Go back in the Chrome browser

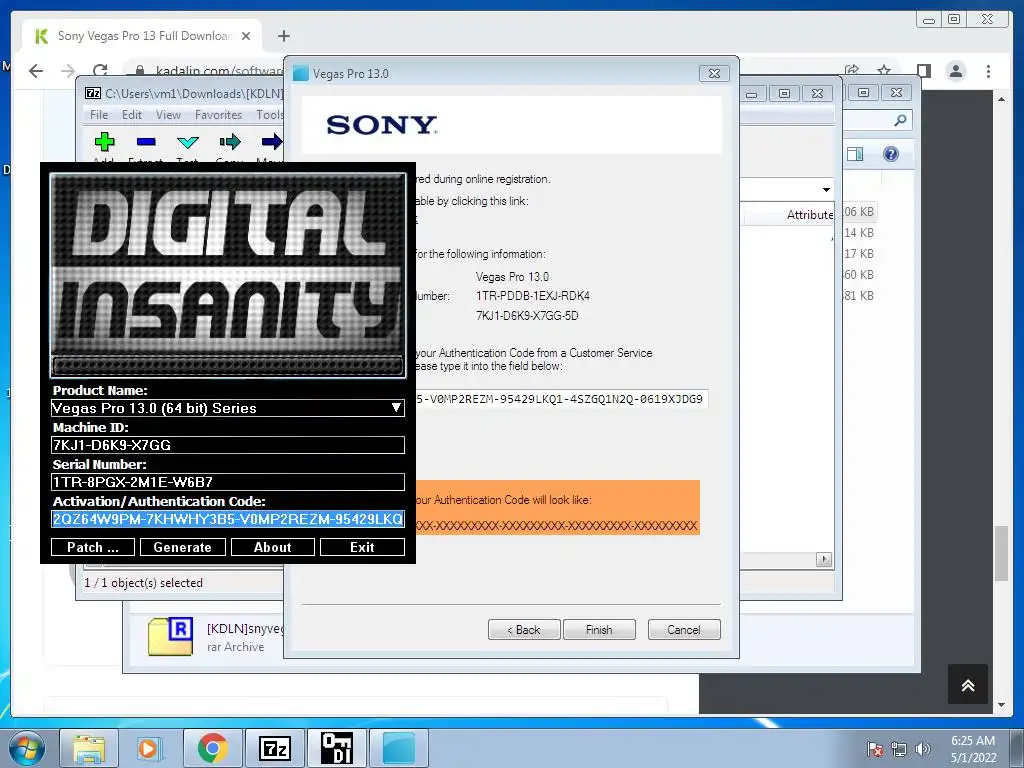pos(36,71)
